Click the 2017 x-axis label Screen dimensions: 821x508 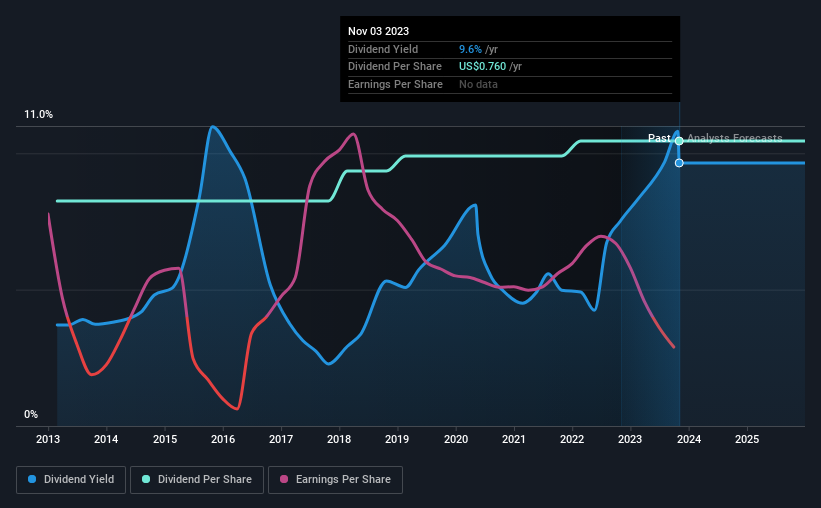click(x=281, y=439)
